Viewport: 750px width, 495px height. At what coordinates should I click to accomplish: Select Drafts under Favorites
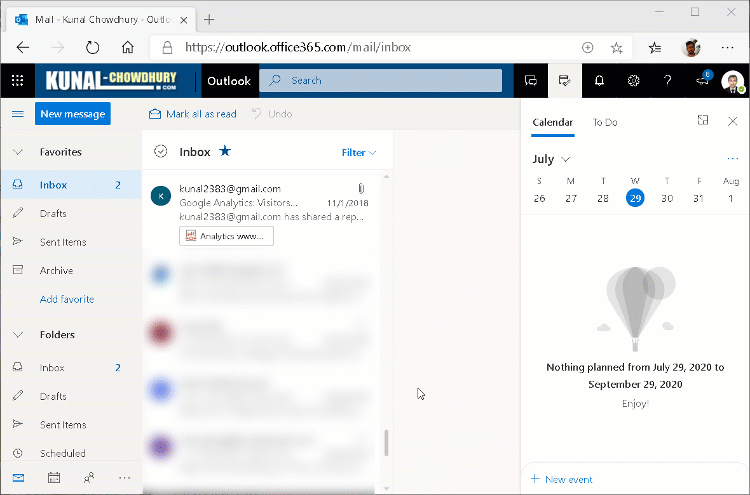(x=71, y=213)
